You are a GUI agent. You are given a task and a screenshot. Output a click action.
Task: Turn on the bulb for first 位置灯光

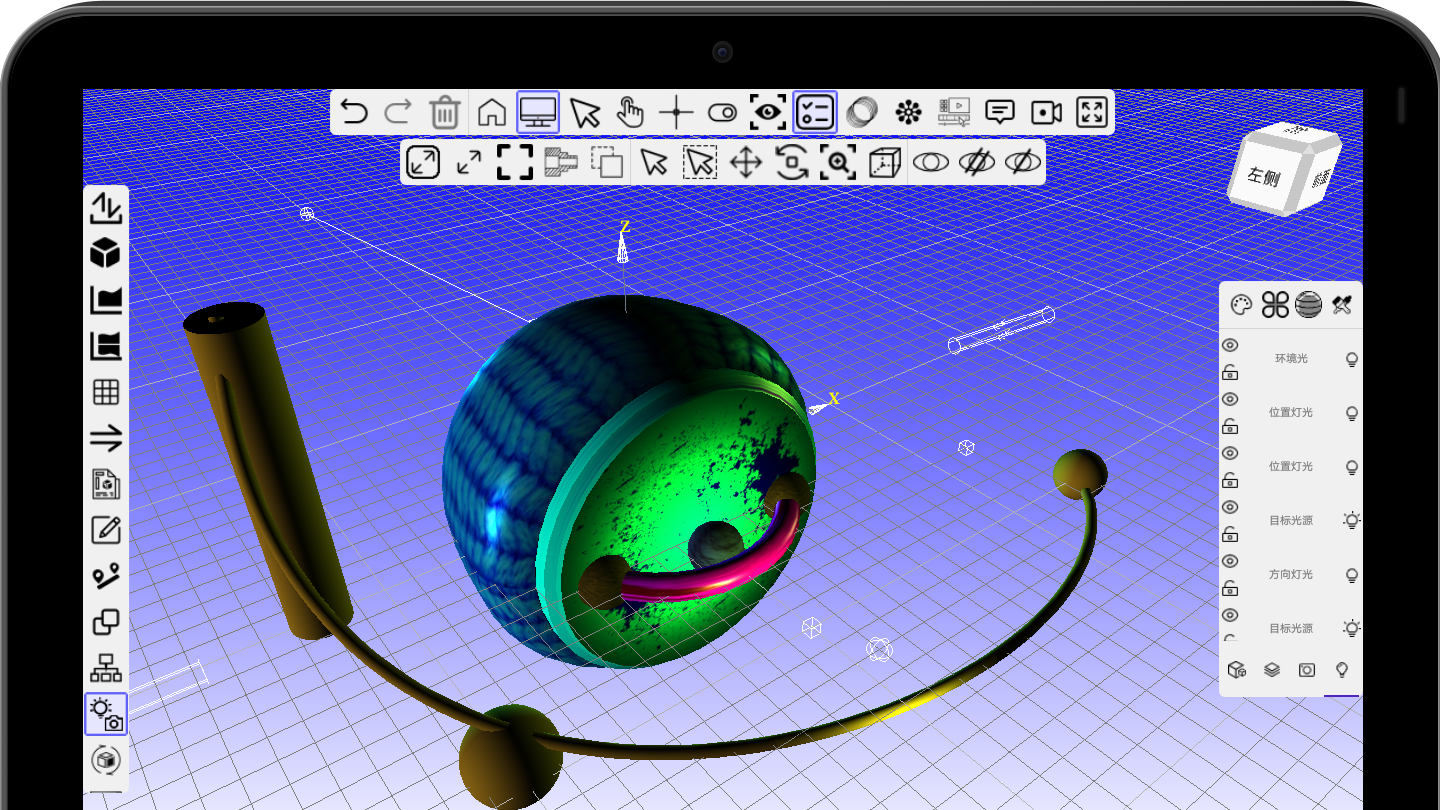[1352, 413]
